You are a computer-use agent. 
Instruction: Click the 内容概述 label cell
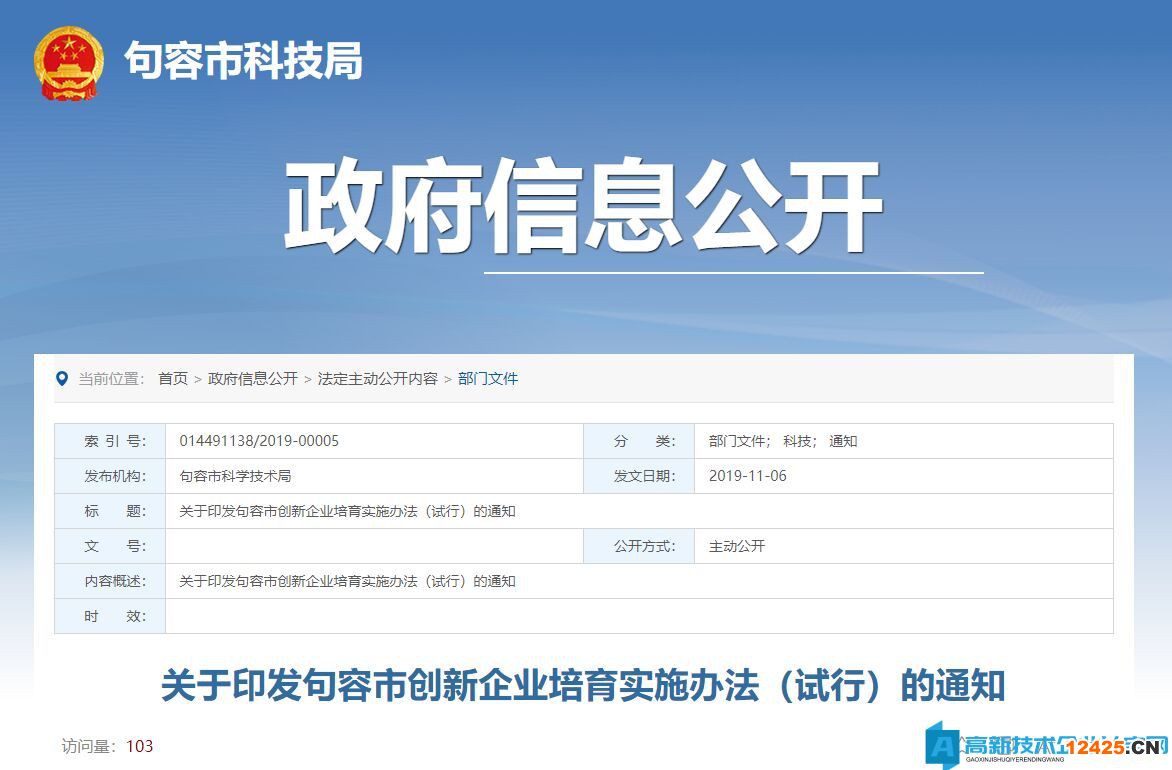pos(110,581)
